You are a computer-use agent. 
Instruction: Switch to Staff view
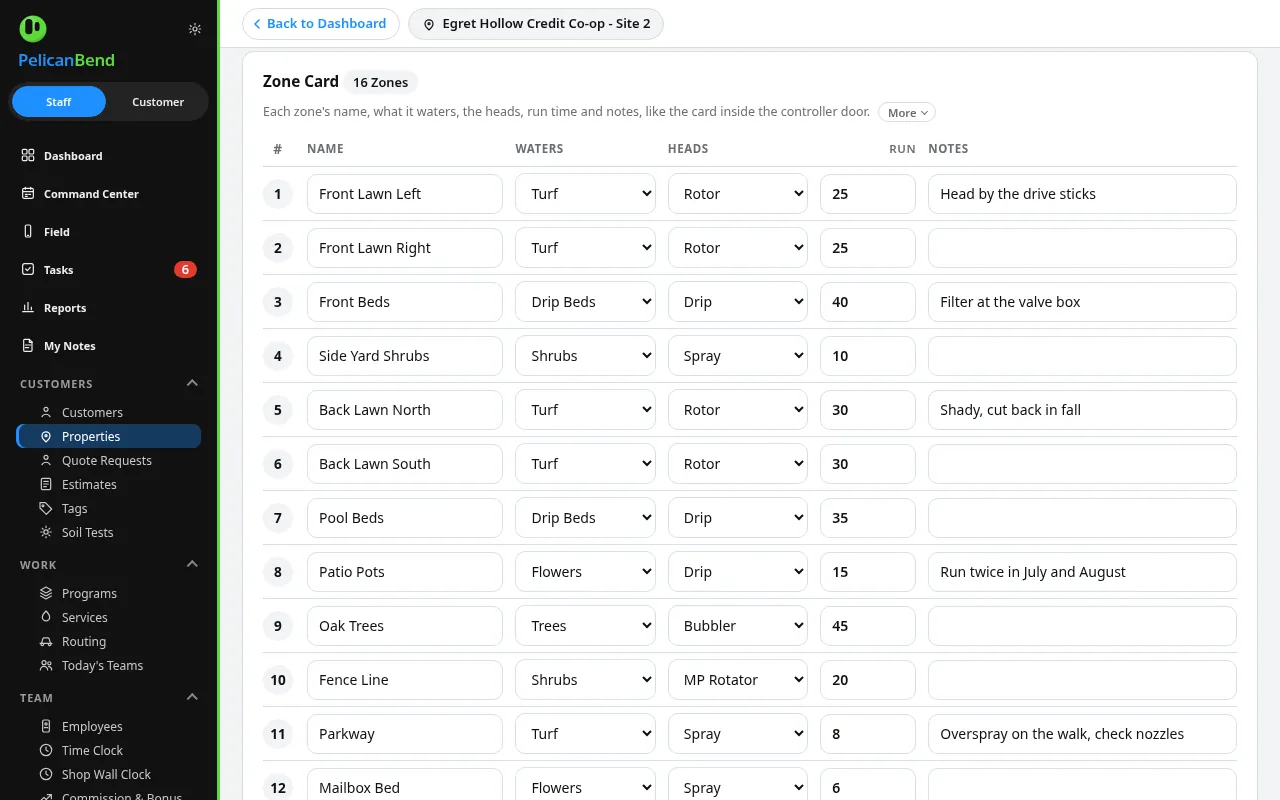point(59,102)
